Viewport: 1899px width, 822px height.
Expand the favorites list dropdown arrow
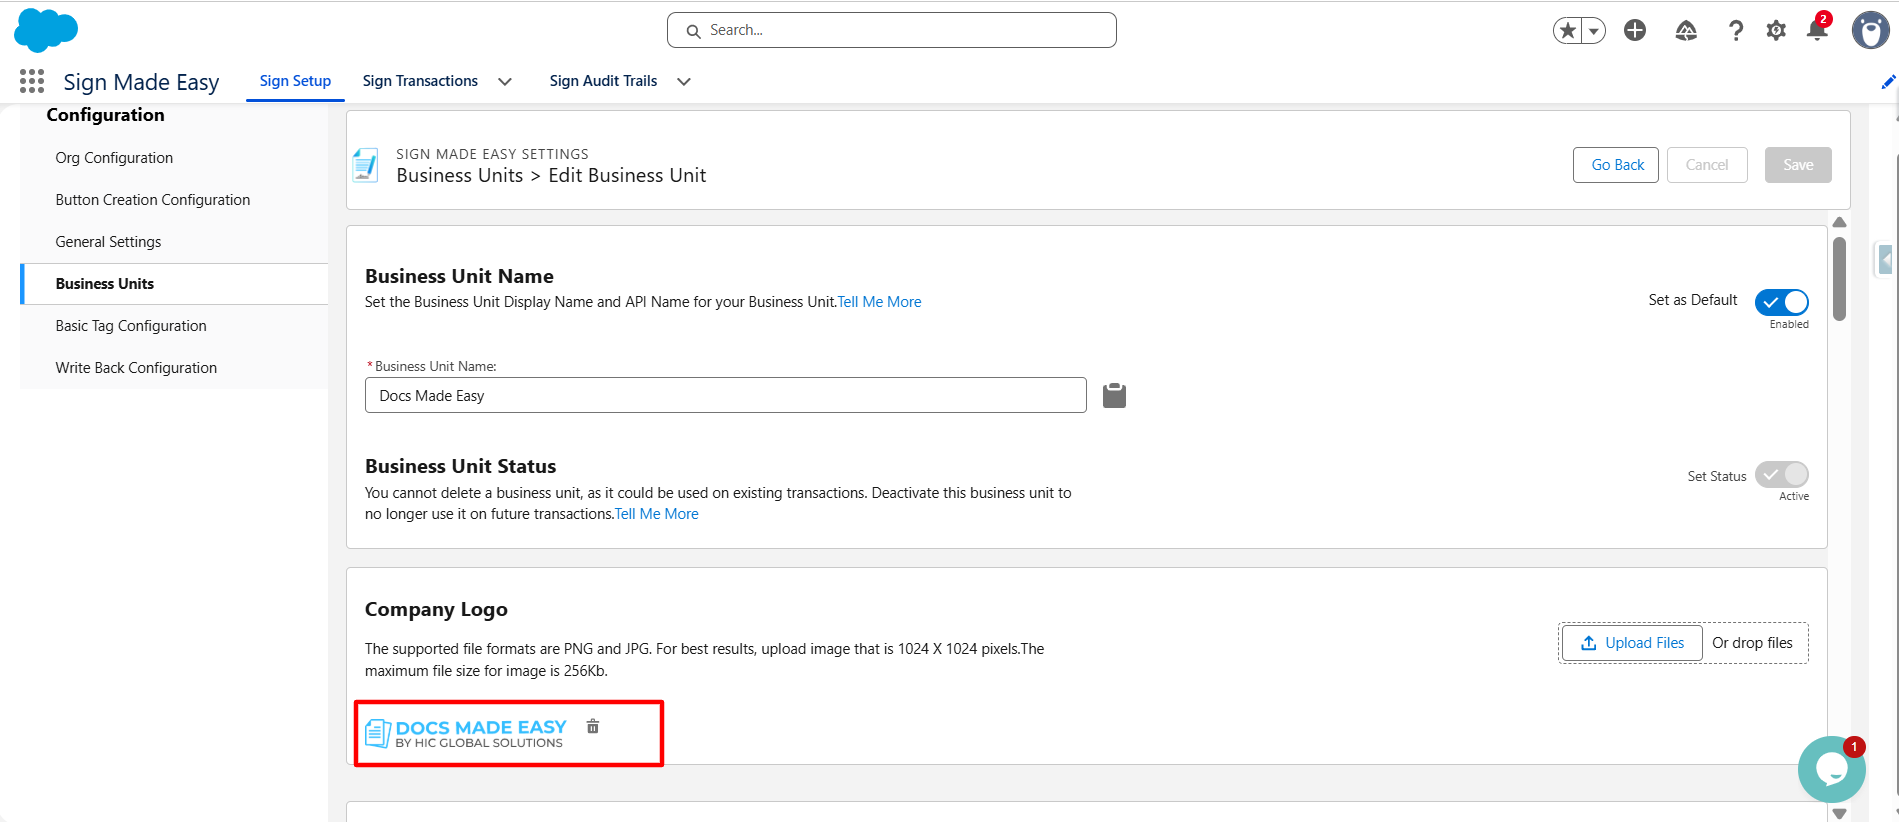point(1594,31)
